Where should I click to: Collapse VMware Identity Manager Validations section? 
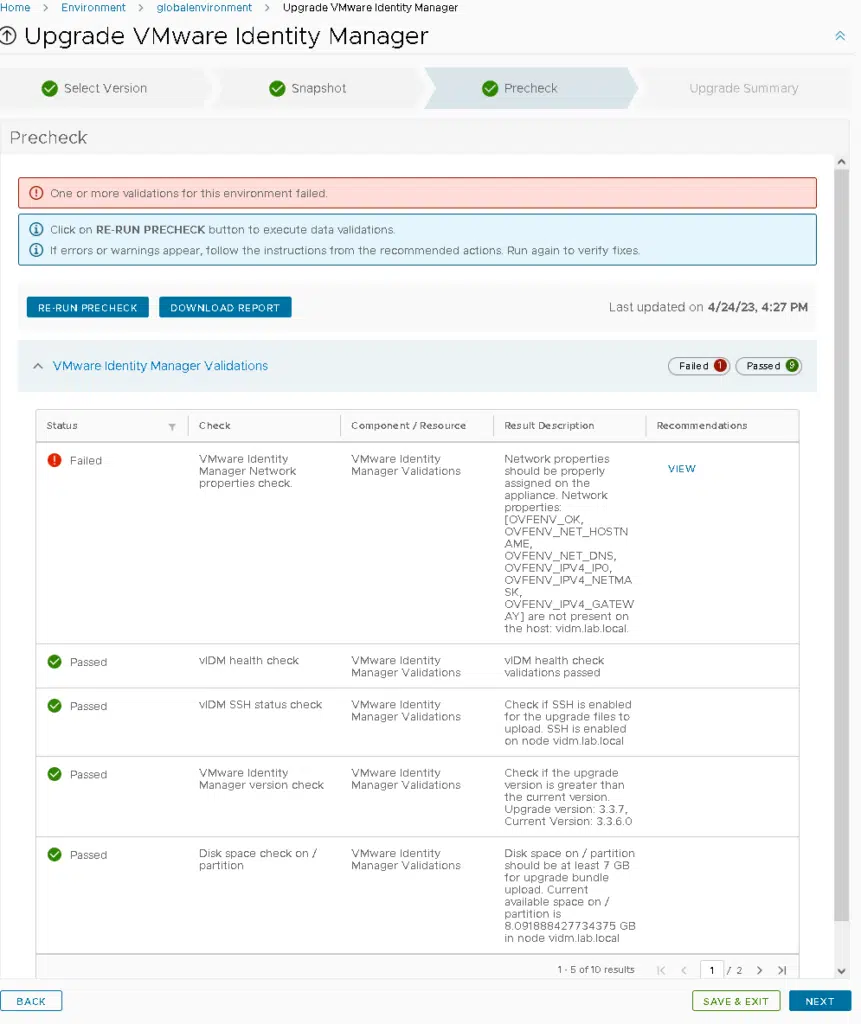(38, 366)
